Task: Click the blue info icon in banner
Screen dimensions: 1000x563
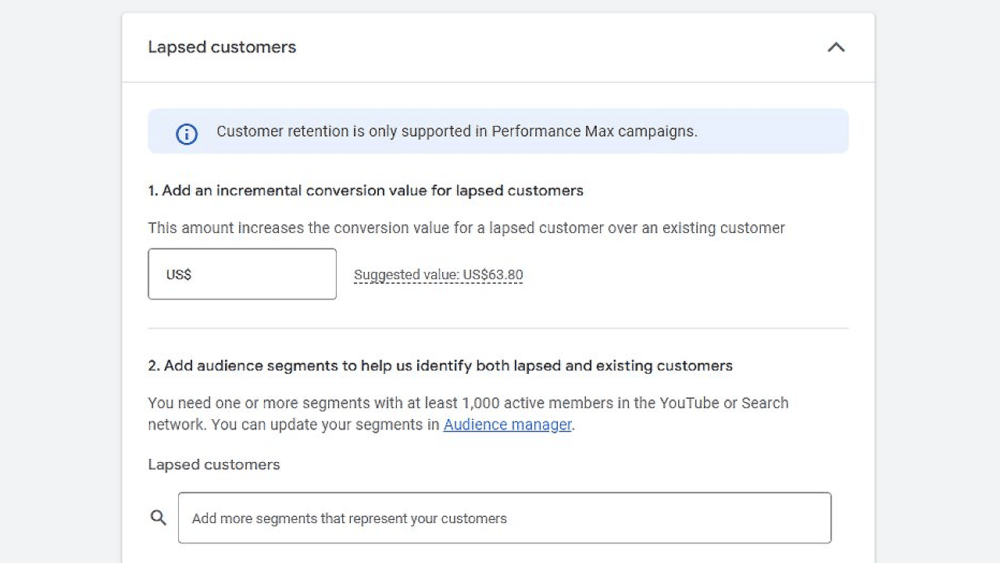Action: pos(186,134)
